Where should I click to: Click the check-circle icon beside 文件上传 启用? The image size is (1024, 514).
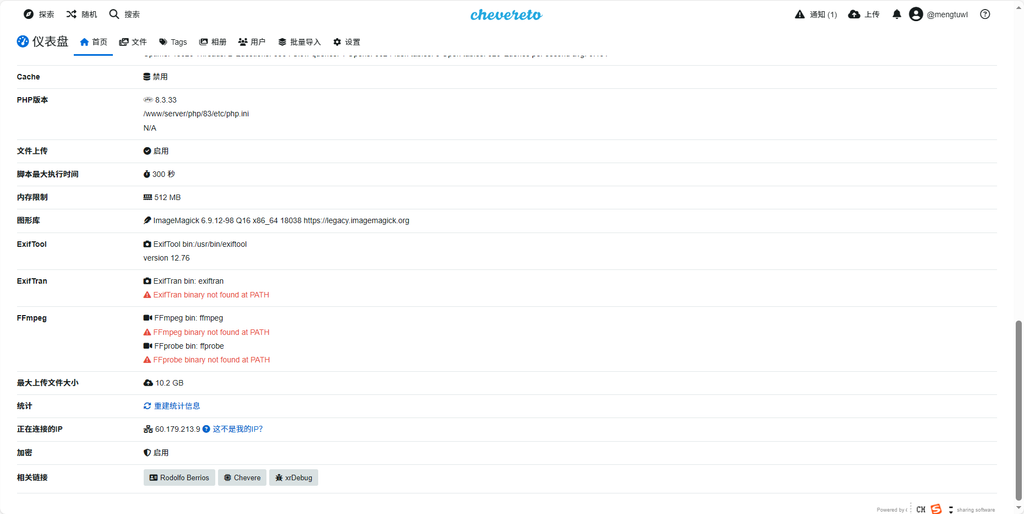tap(147, 151)
